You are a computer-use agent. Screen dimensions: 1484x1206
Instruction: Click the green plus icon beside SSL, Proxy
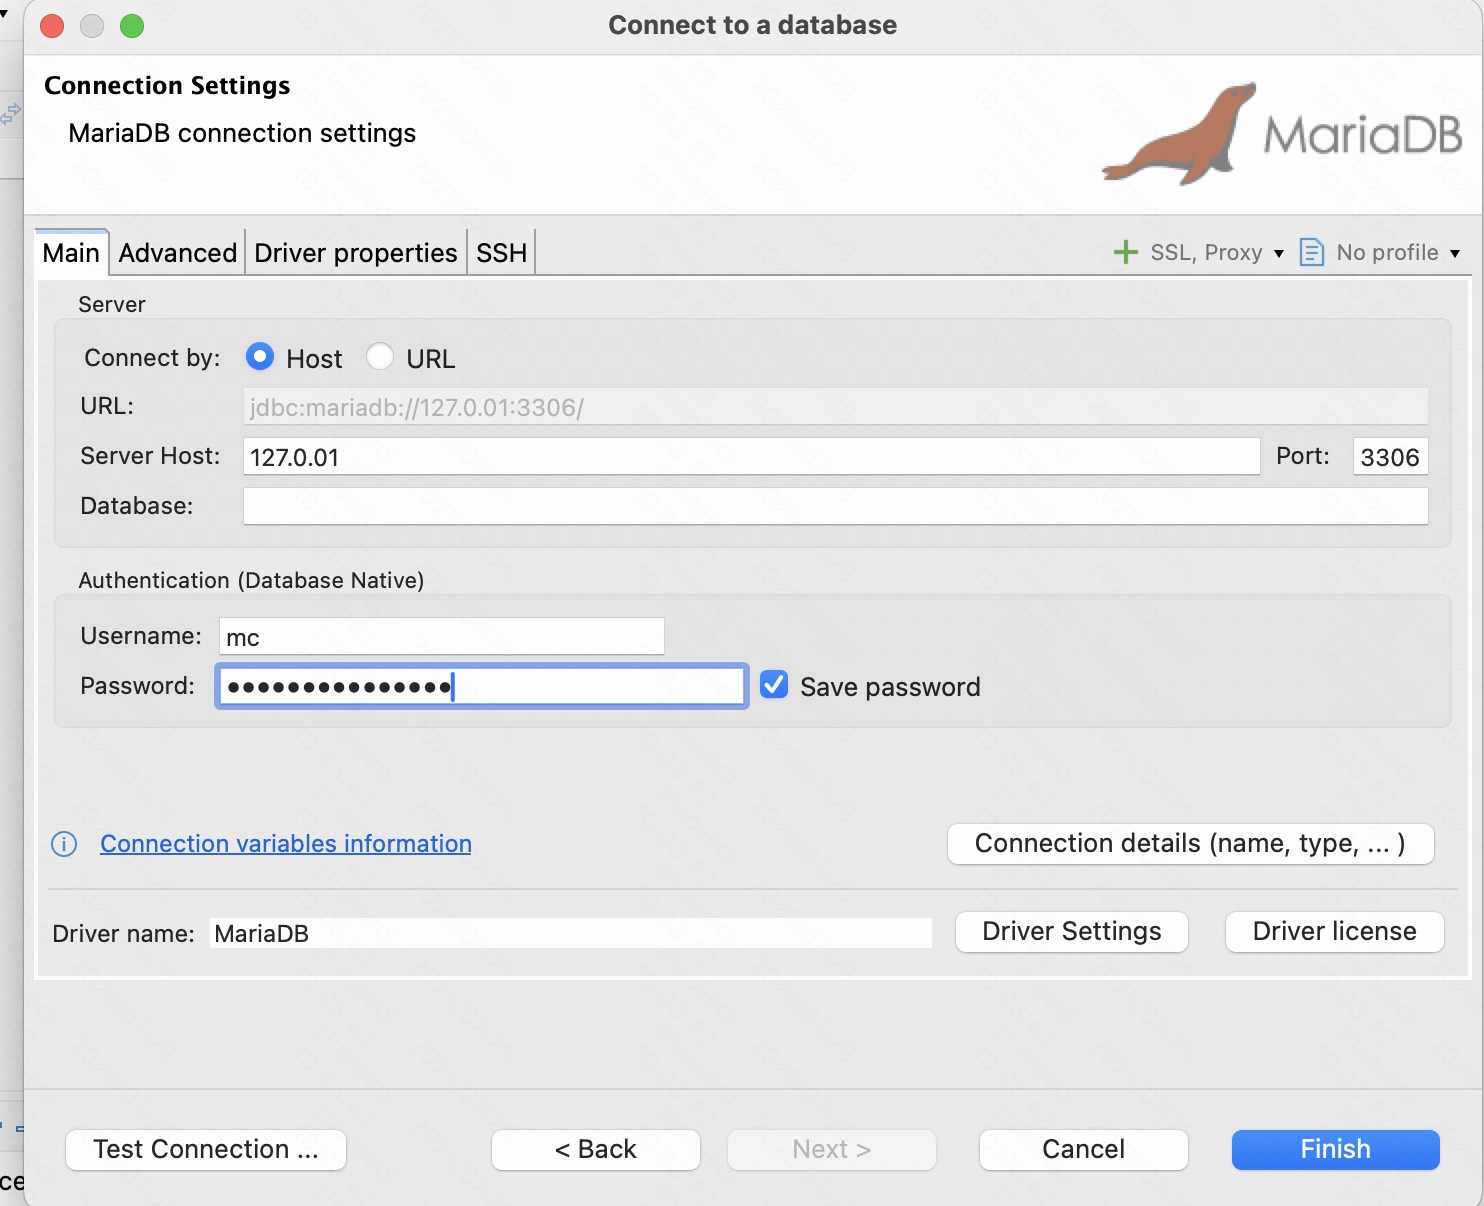click(1126, 252)
